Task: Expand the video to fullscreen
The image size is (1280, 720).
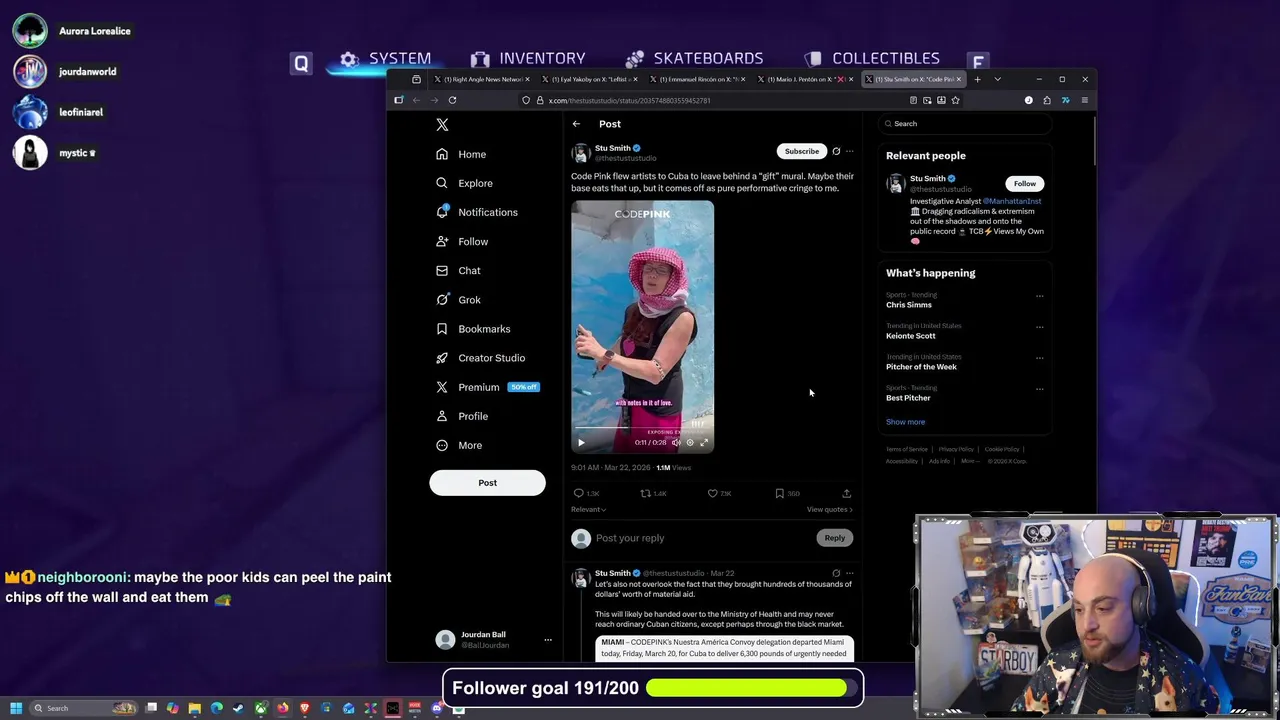Action: coord(704,442)
